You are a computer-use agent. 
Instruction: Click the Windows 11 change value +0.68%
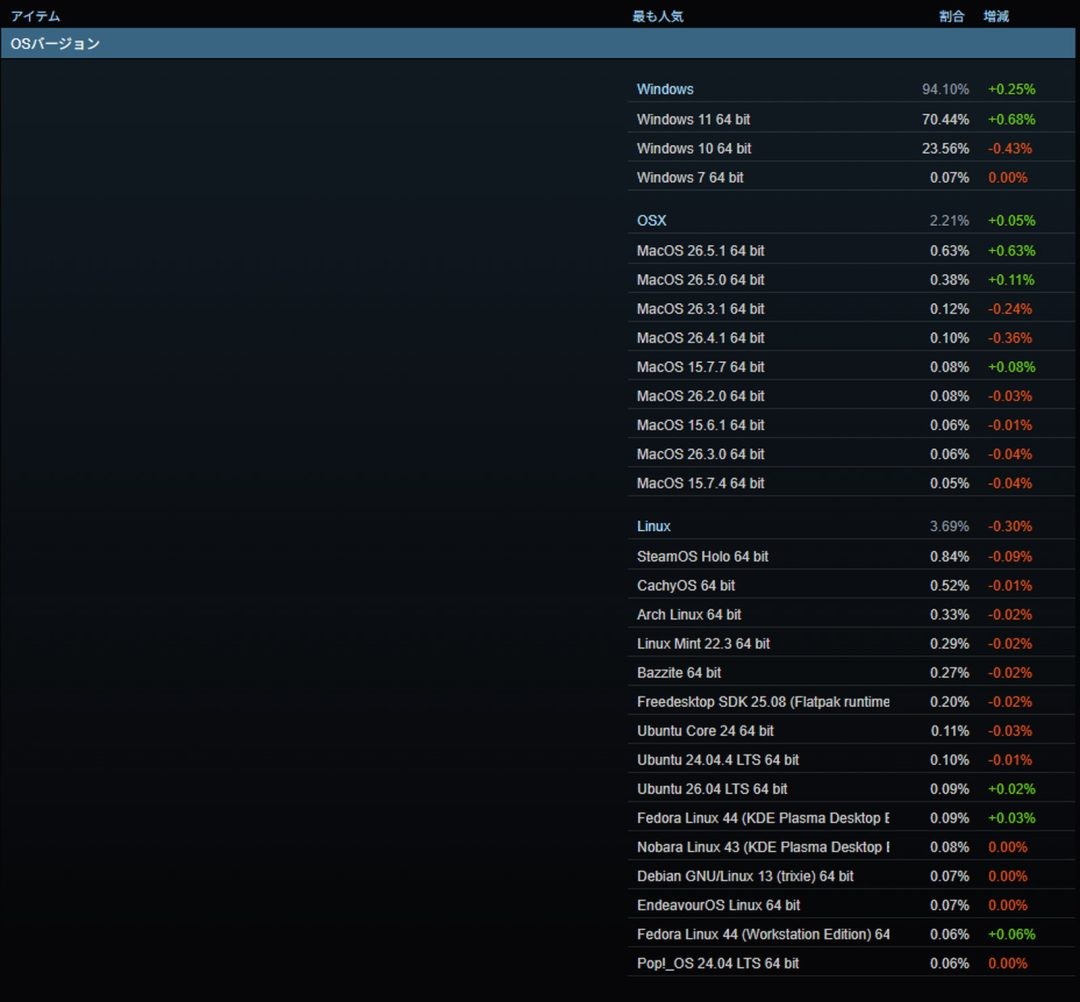1011,119
